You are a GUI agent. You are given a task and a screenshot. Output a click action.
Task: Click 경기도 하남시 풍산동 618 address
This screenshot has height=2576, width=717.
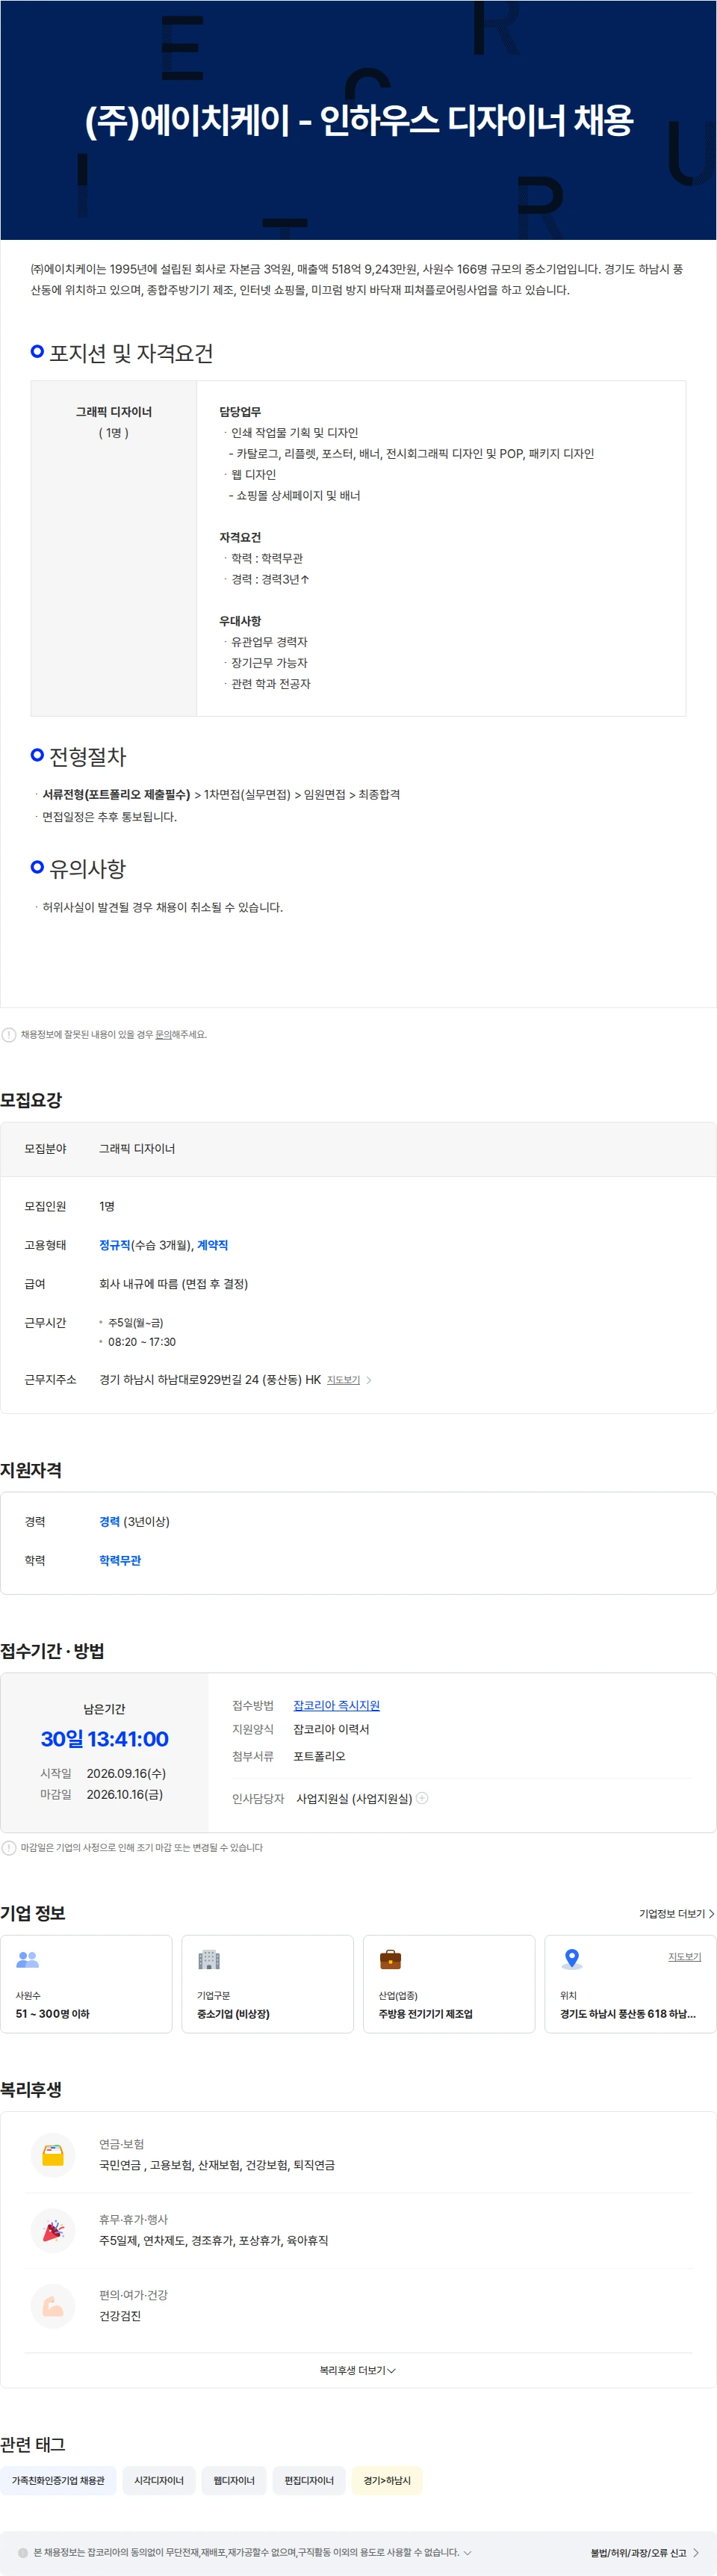[x=627, y=2013]
